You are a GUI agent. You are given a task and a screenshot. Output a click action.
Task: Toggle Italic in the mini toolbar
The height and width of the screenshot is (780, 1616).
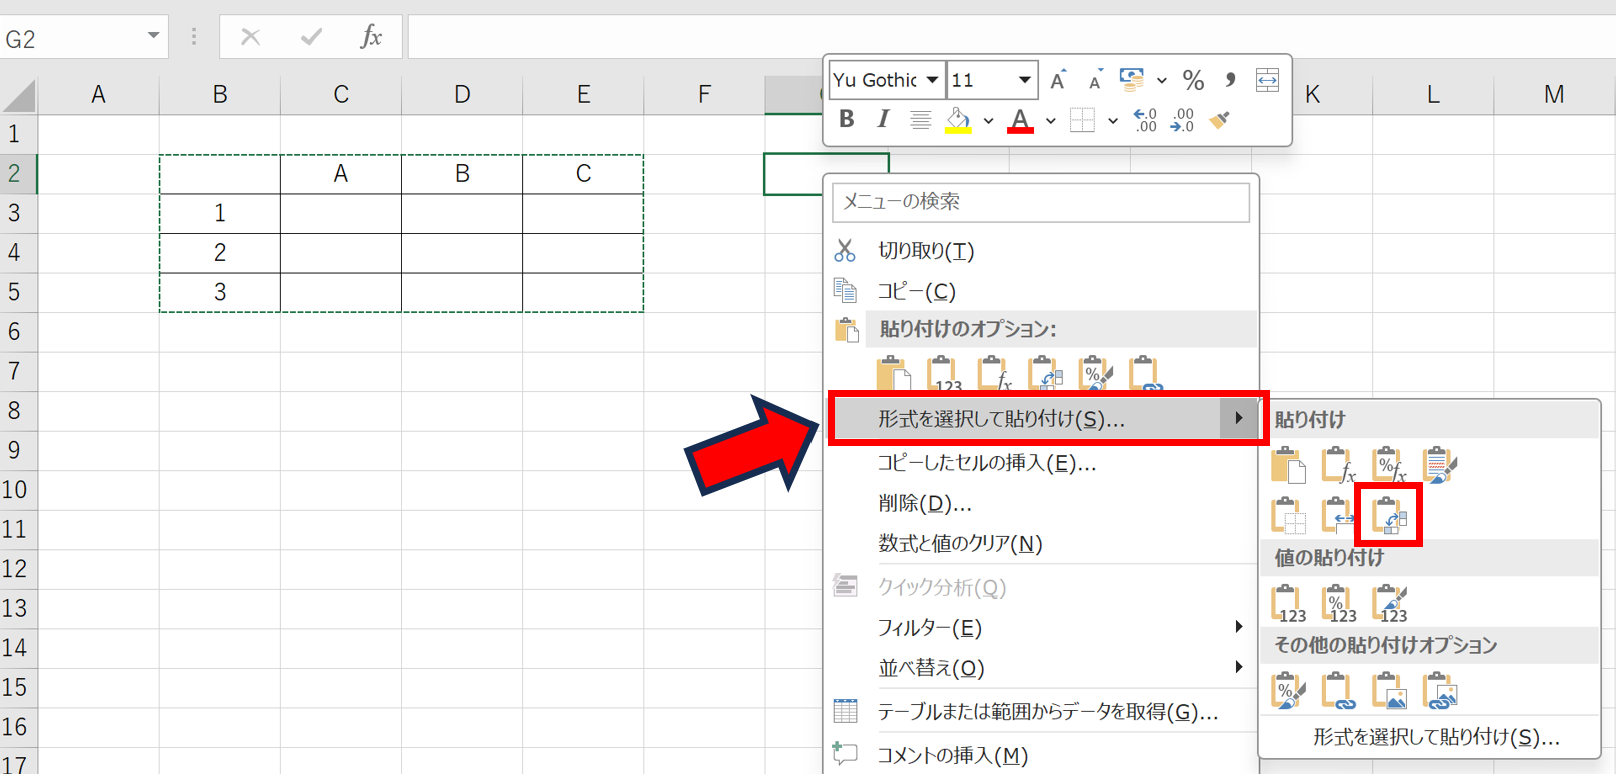883,120
